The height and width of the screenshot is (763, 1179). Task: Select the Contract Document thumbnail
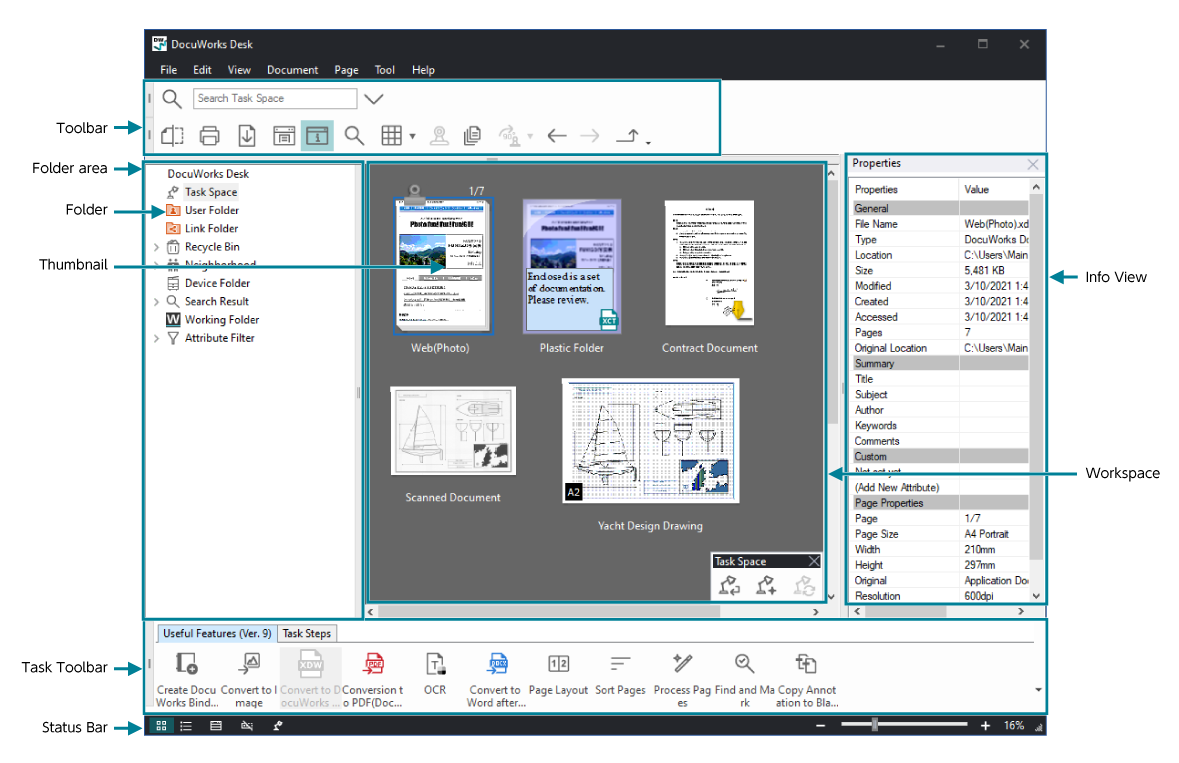[x=709, y=263]
